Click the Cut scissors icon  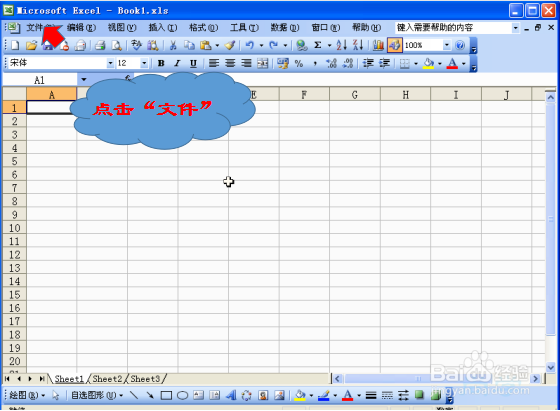coord(173,45)
